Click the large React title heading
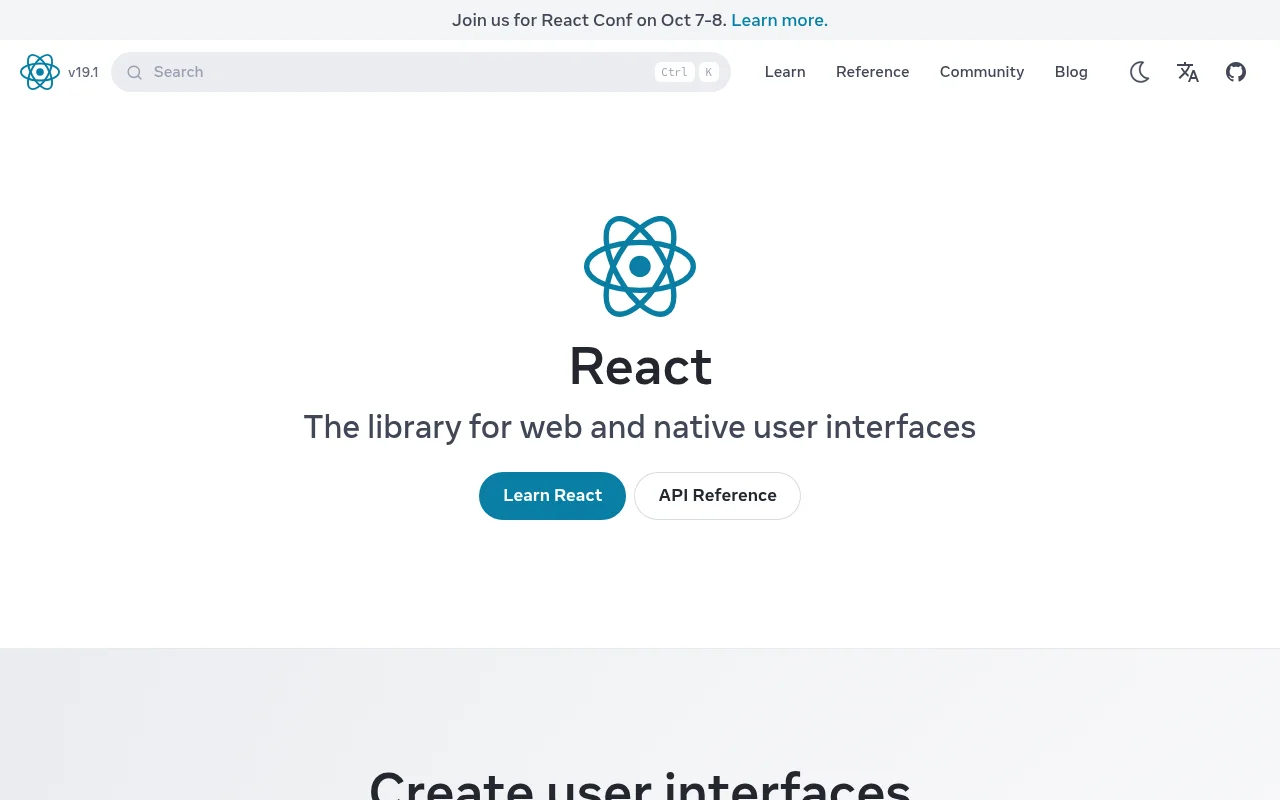Screen dimensions: 1280x800 click(640, 366)
